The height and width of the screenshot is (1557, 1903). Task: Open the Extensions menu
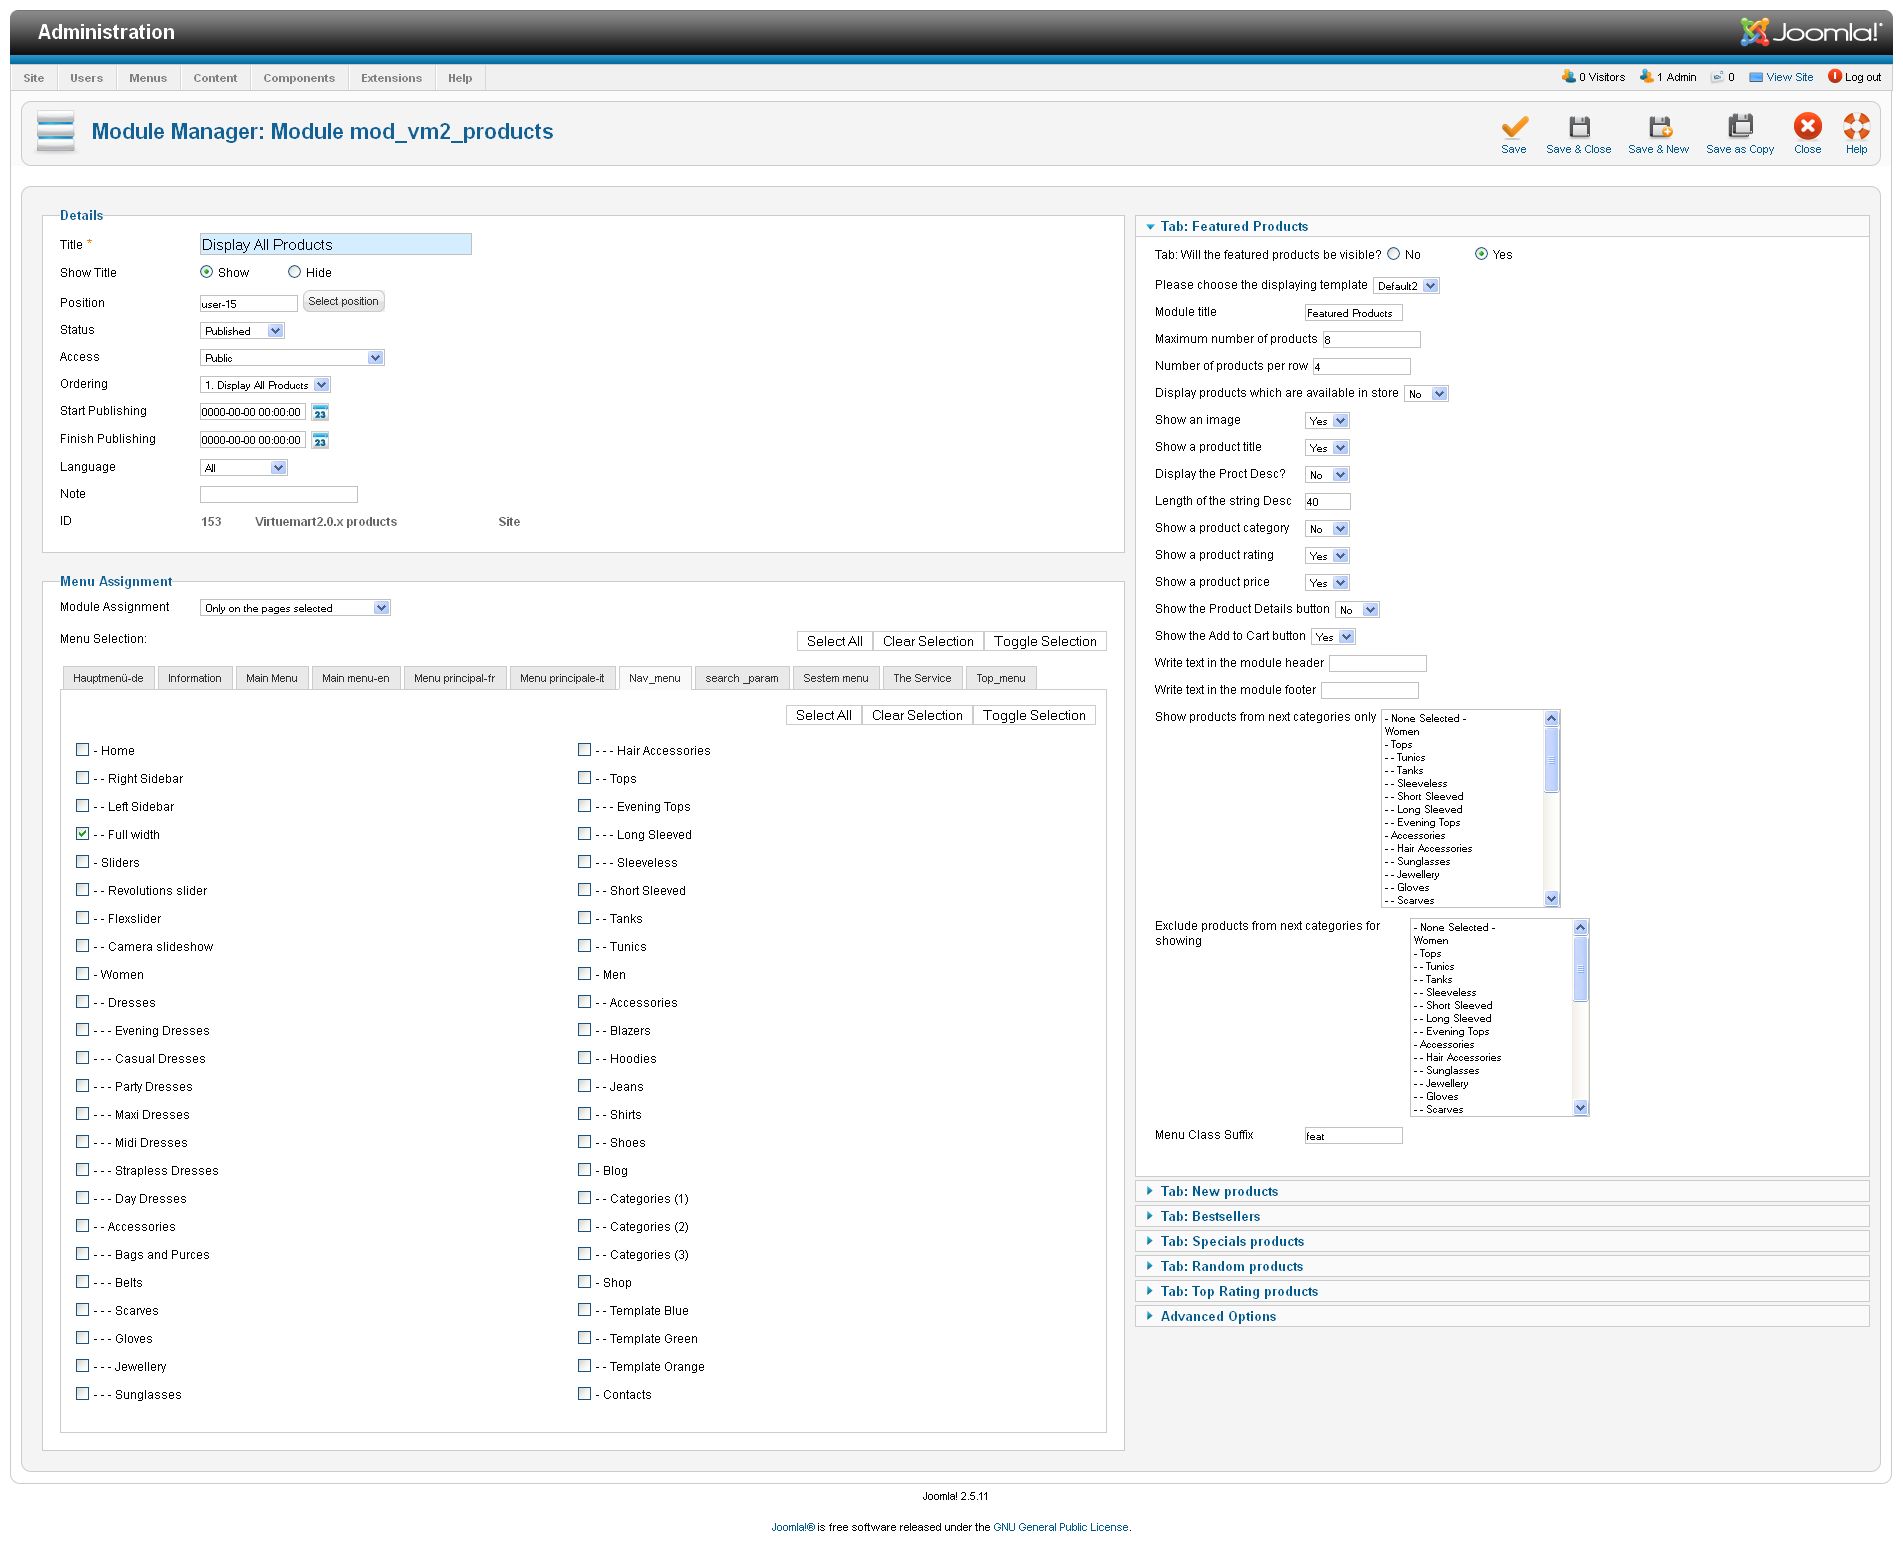pos(391,78)
